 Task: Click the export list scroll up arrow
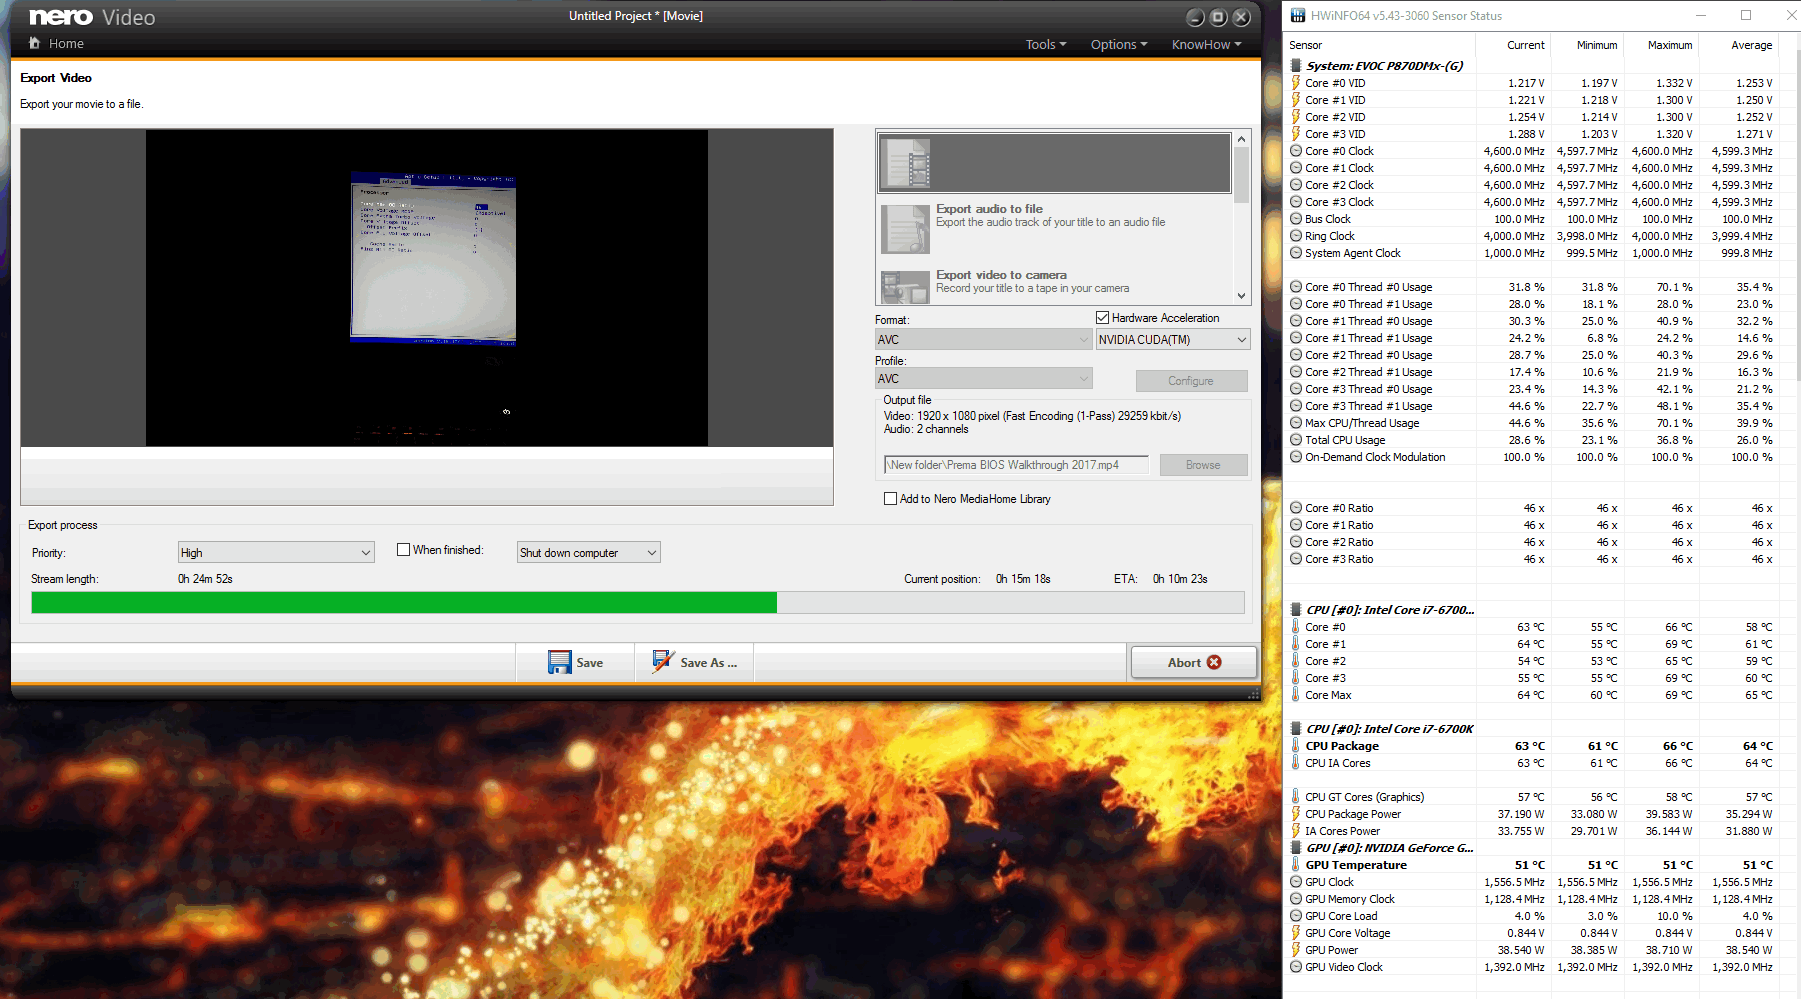click(x=1242, y=139)
